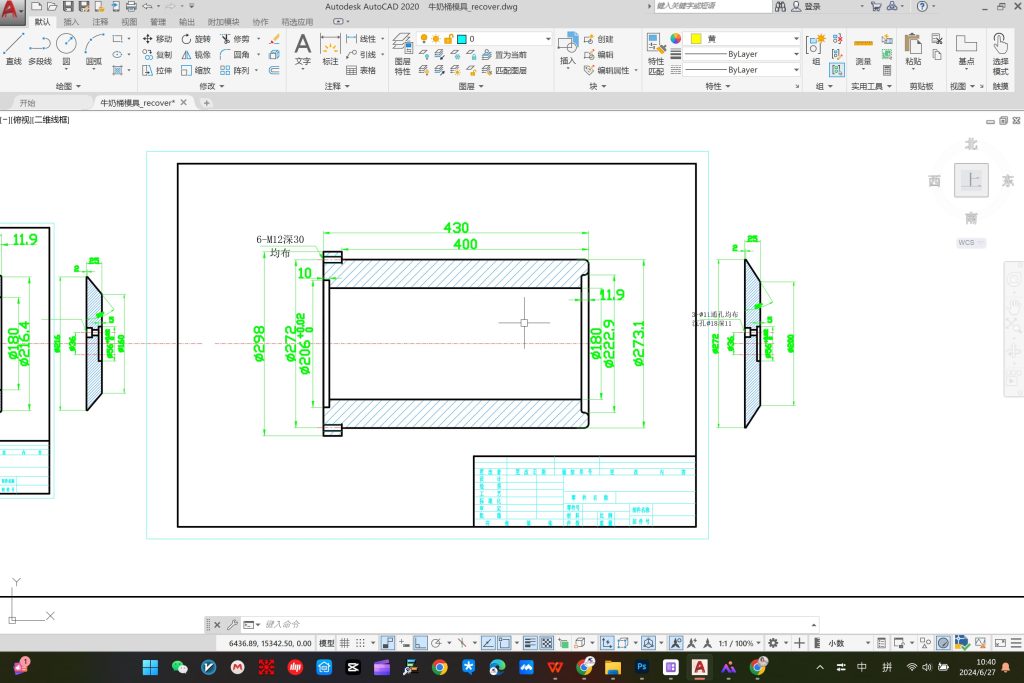This screenshot has height=683, width=1024.
Task: Click the 特性匹配 (Match Properties) tool
Action: click(x=656, y=54)
